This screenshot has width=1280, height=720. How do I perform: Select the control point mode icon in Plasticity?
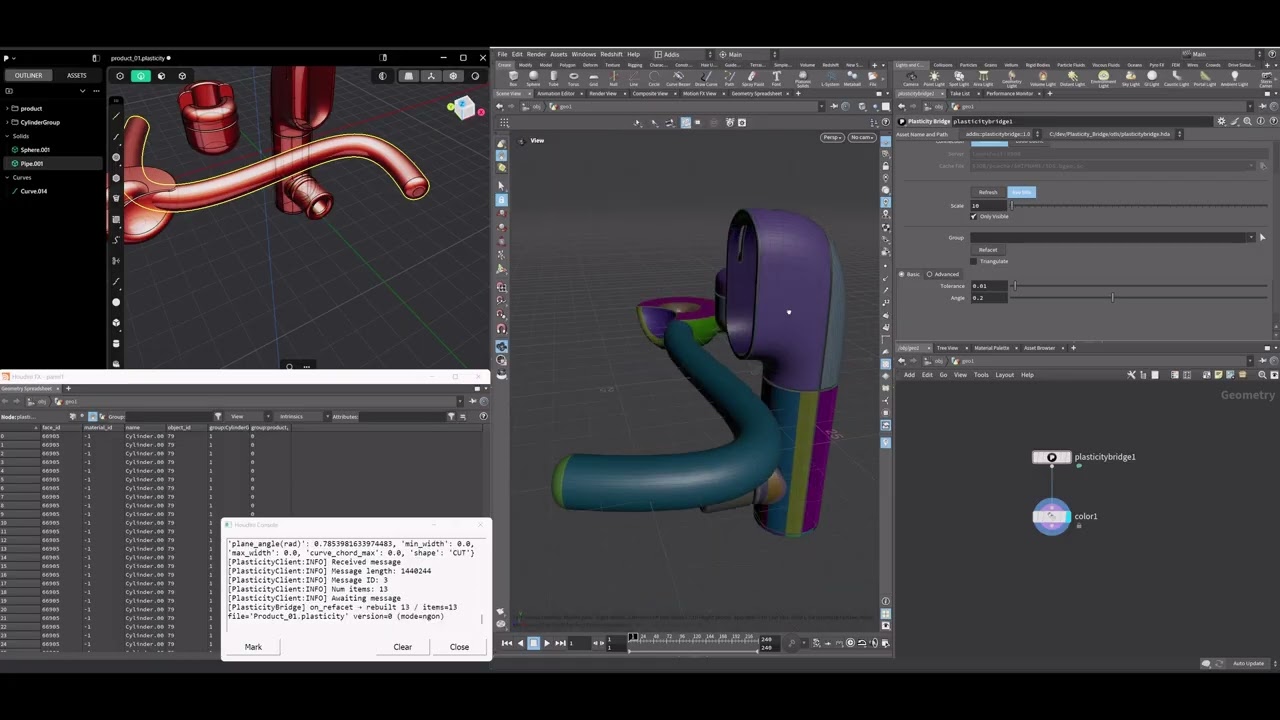[120, 76]
